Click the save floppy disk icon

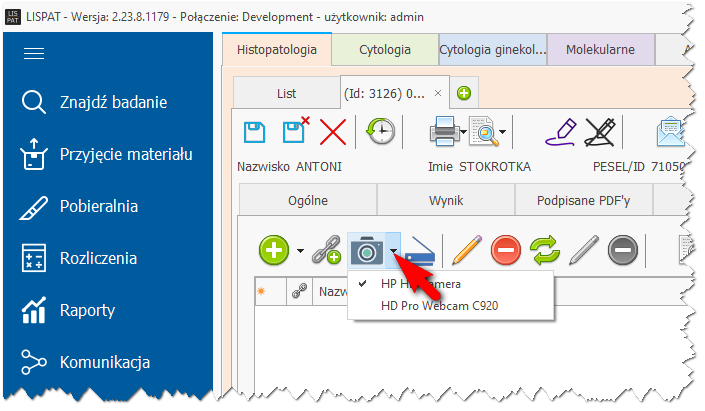[x=256, y=131]
